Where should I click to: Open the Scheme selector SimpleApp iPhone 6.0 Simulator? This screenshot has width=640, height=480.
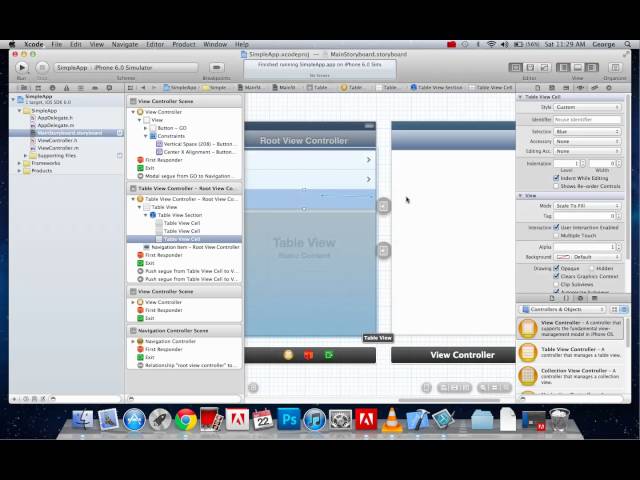coord(126,67)
